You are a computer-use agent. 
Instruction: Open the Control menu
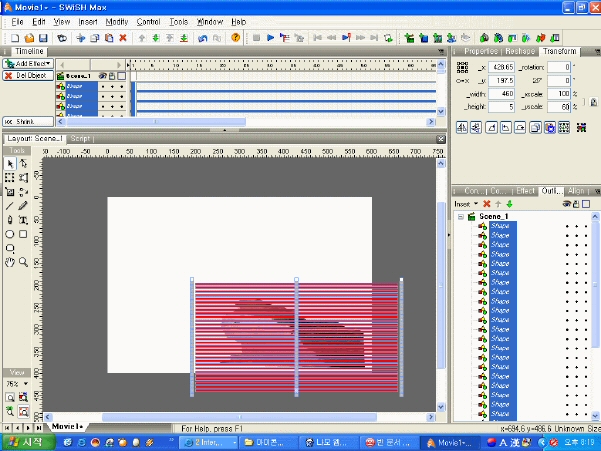(148, 22)
